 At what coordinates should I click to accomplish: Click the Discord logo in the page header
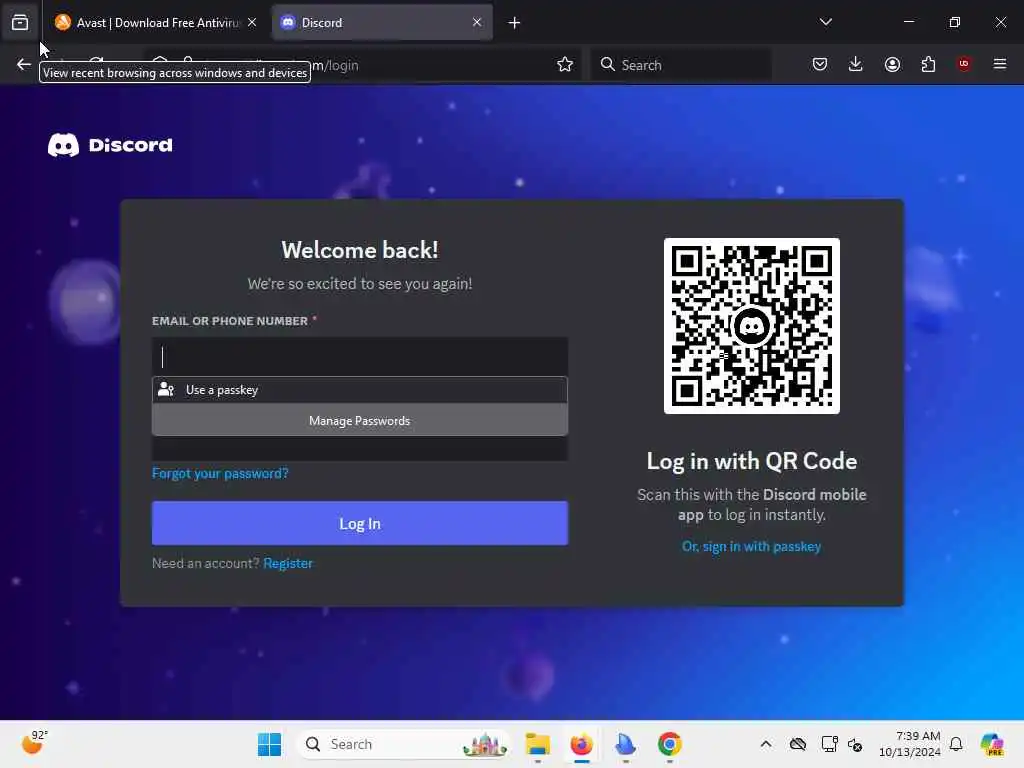click(110, 145)
